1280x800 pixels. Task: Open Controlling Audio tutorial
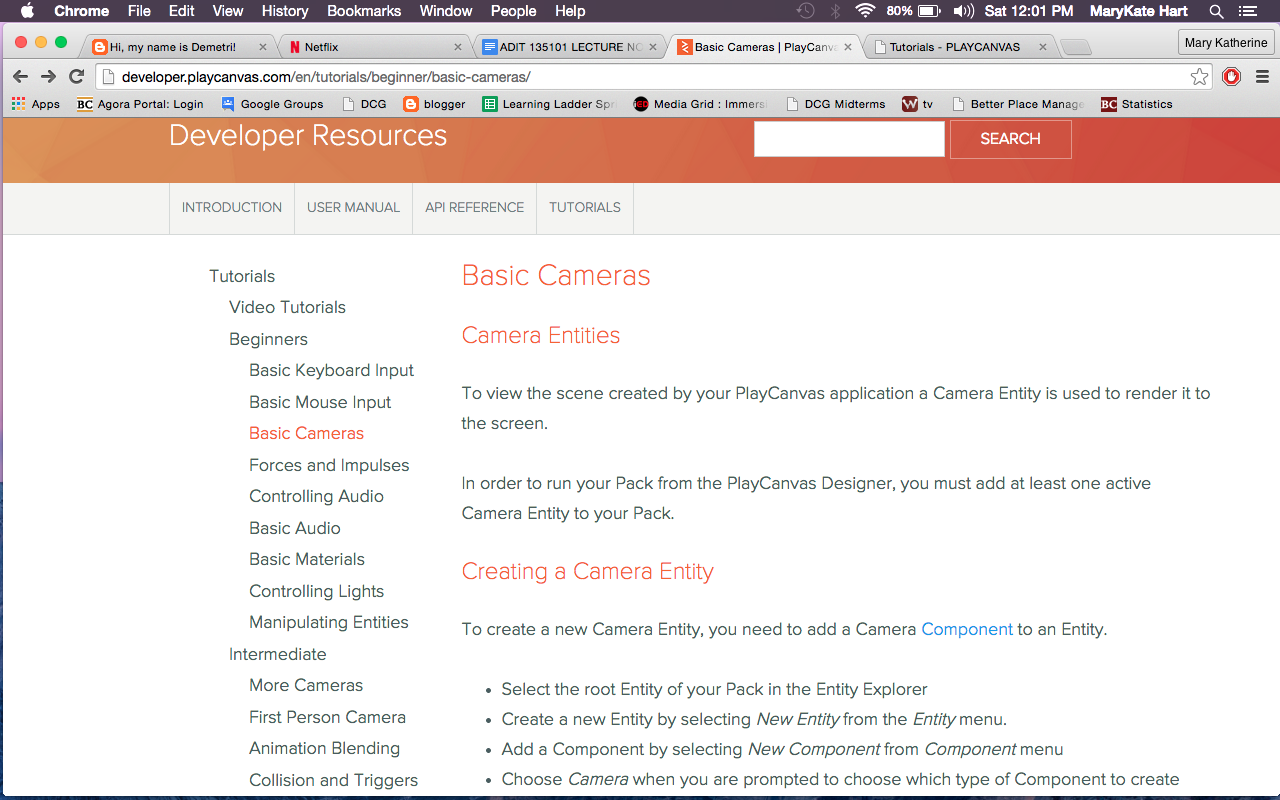[x=316, y=496]
